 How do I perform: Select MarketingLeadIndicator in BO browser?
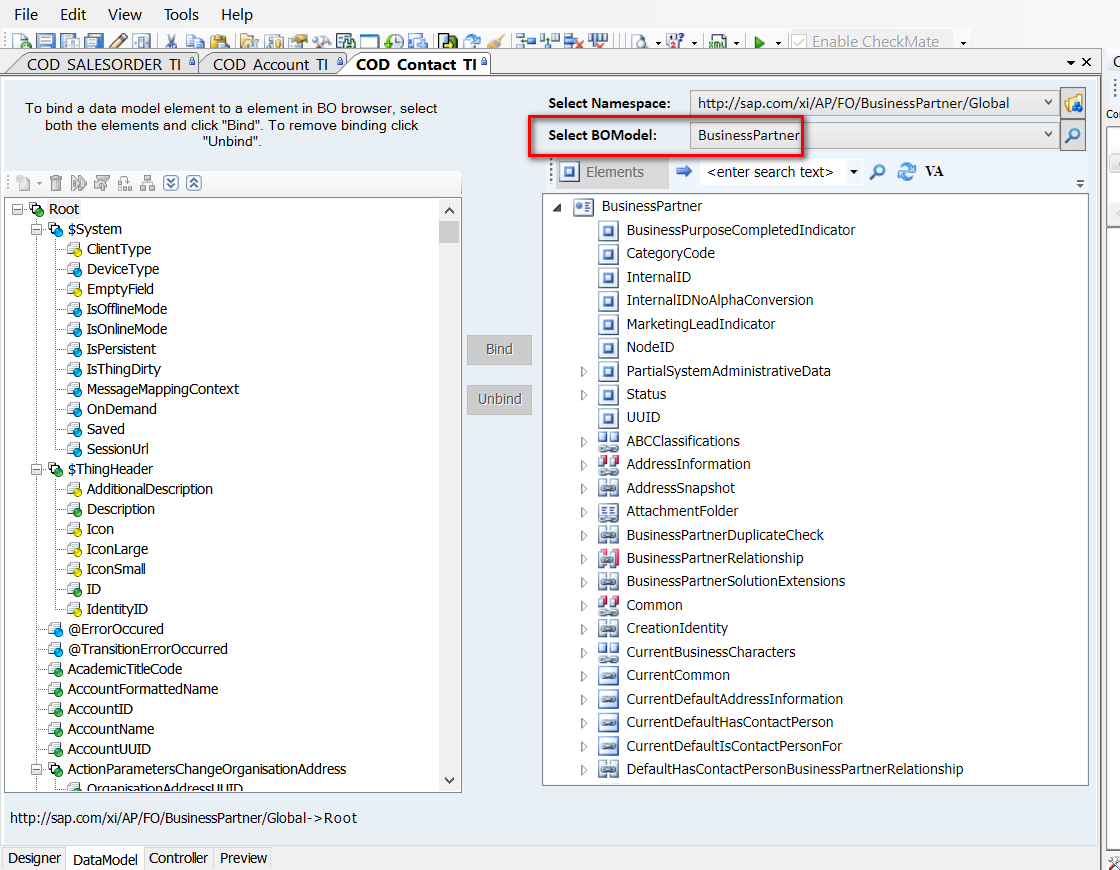[701, 324]
